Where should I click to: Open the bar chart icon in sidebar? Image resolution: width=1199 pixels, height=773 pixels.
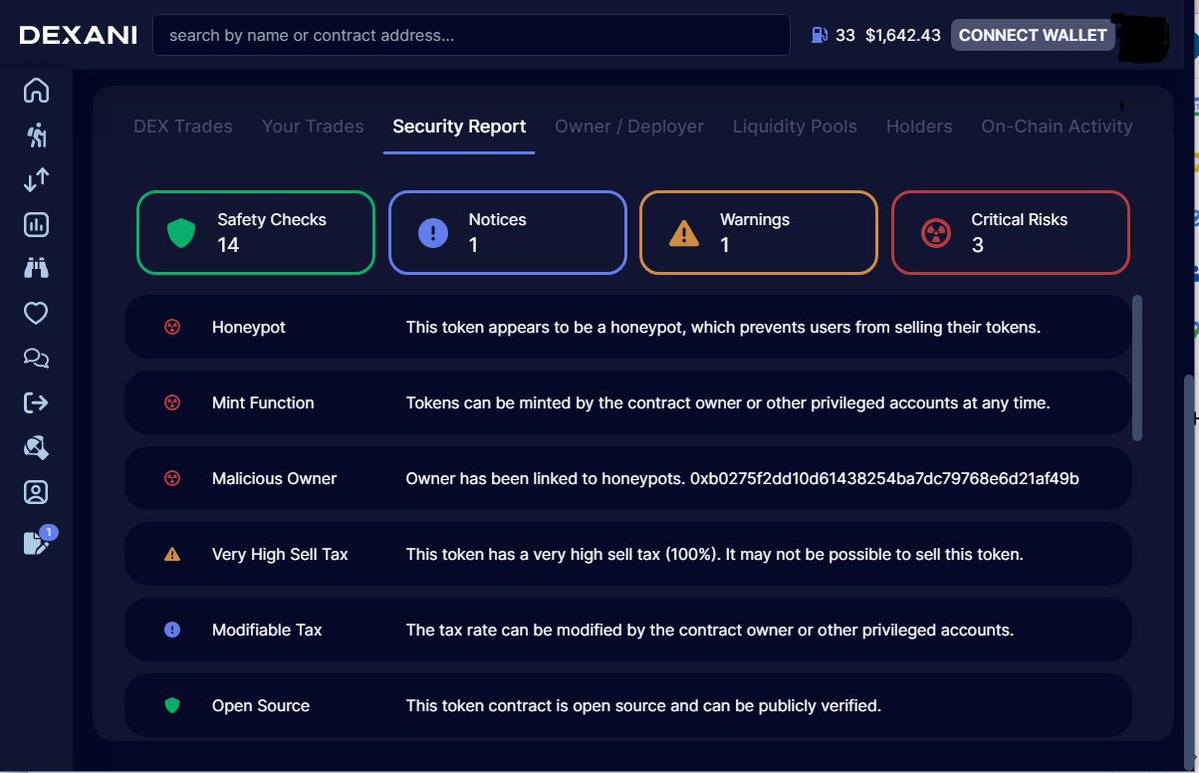tap(36, 225)
